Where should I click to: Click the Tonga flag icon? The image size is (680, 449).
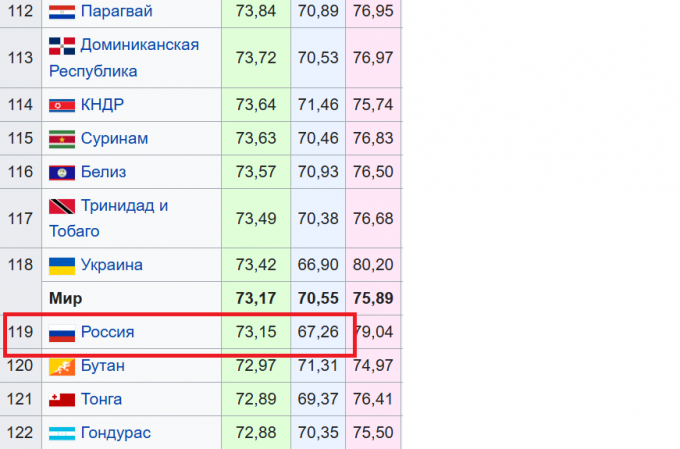click(x=62, y=400)
